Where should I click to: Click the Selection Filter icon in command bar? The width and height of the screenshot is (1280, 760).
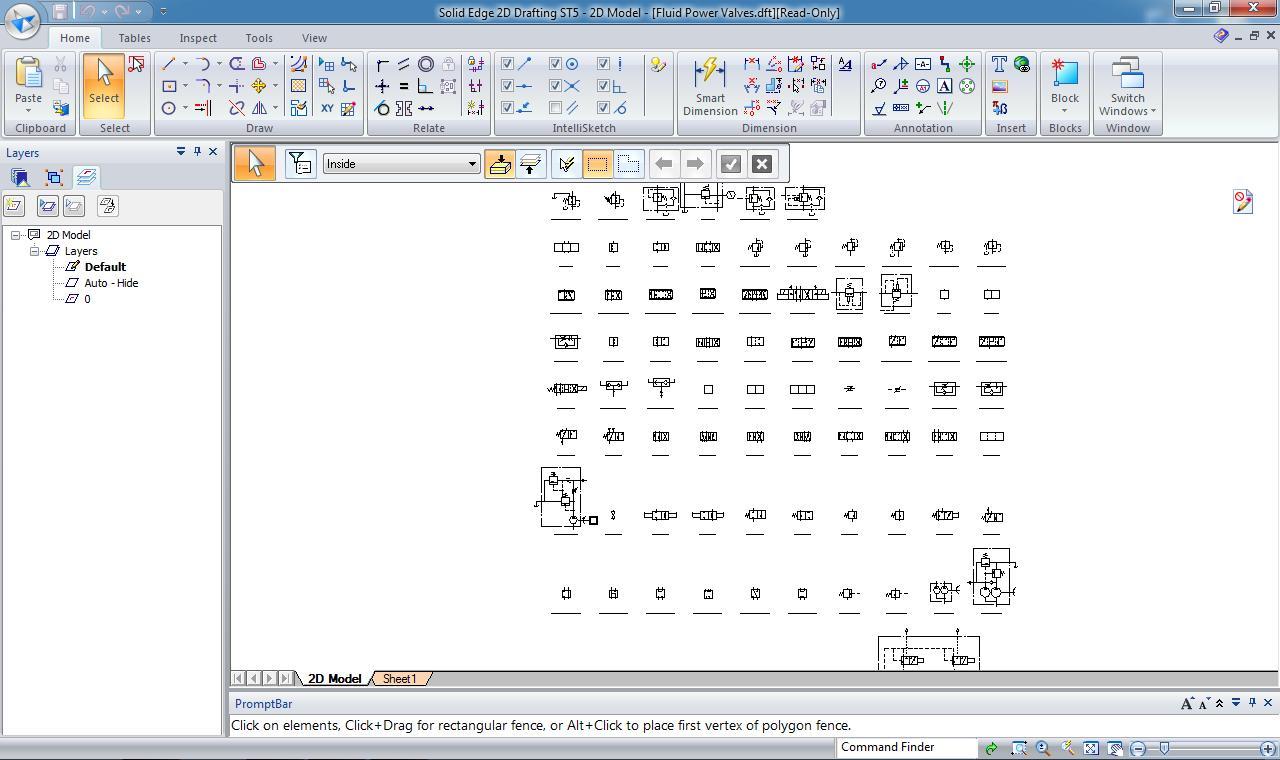coord(300,164)
